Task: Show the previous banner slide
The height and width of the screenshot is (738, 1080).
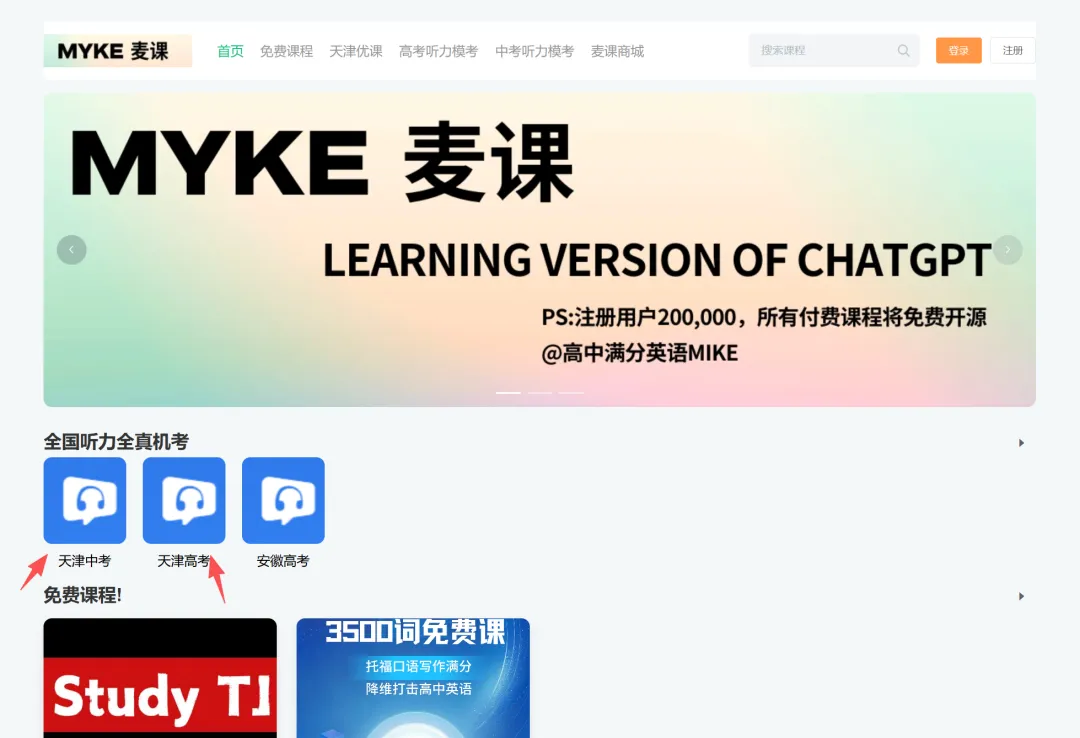Action: [72, 249]
